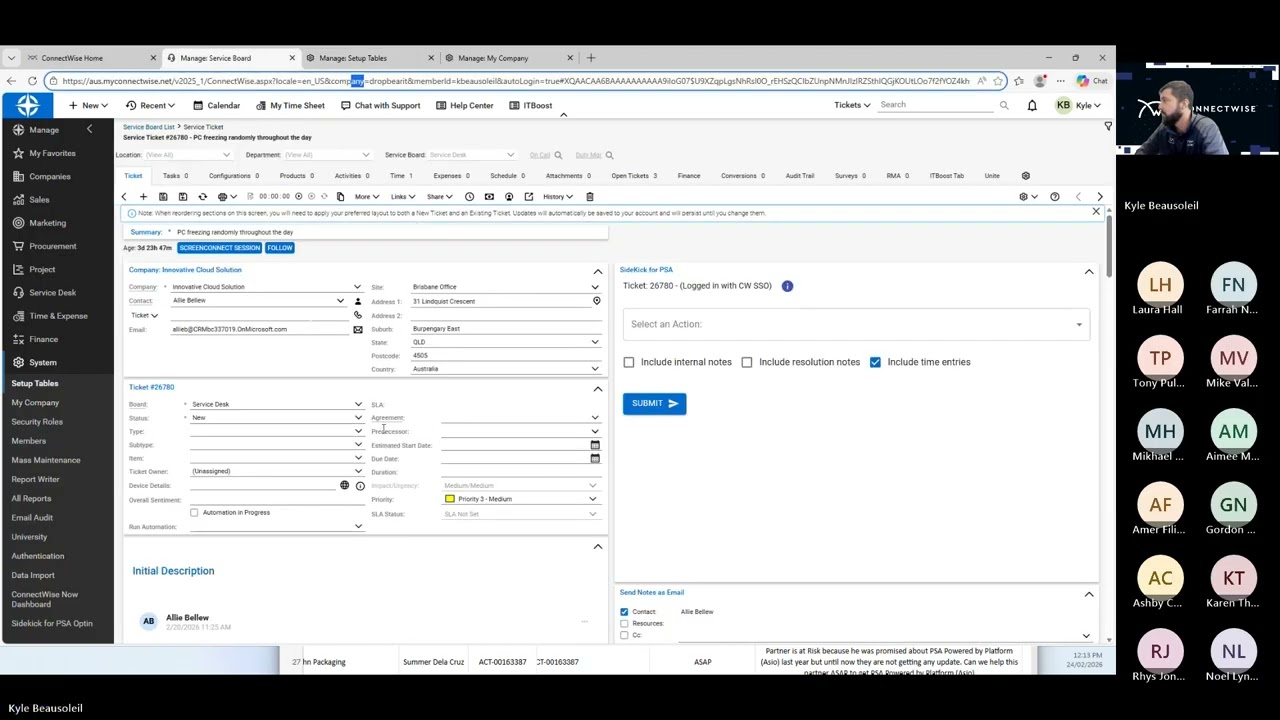Click the Summary text field
Image resolution: width=1280 pixels, height=720 pixels.
point(391,232)
